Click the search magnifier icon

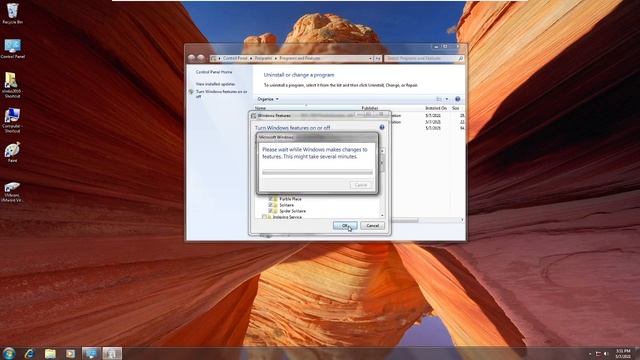coord(461,59)
